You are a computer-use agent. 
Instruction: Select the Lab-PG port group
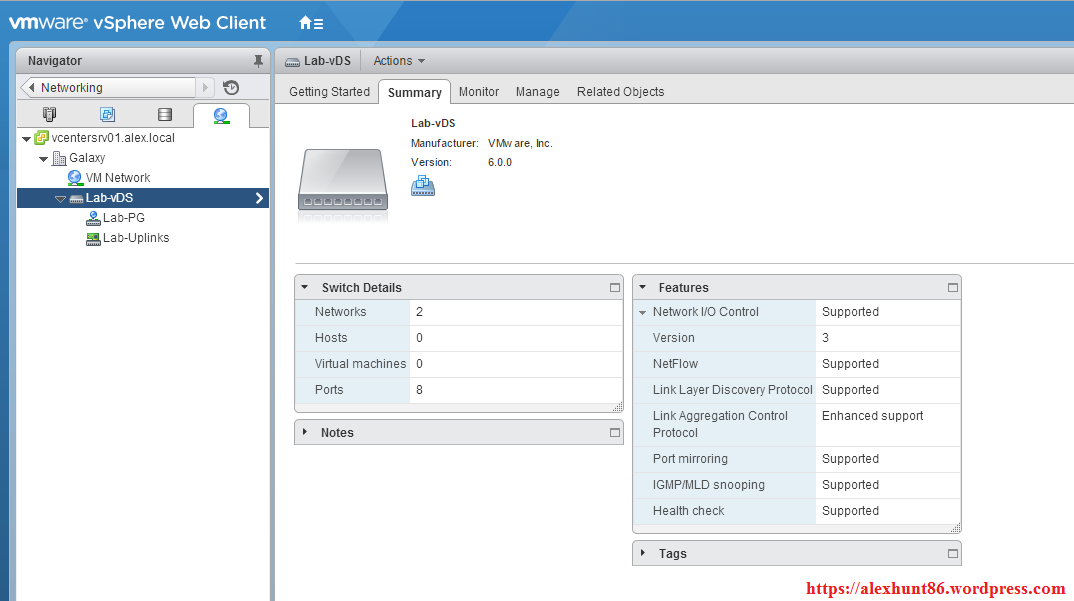click(x=123, y=218)
